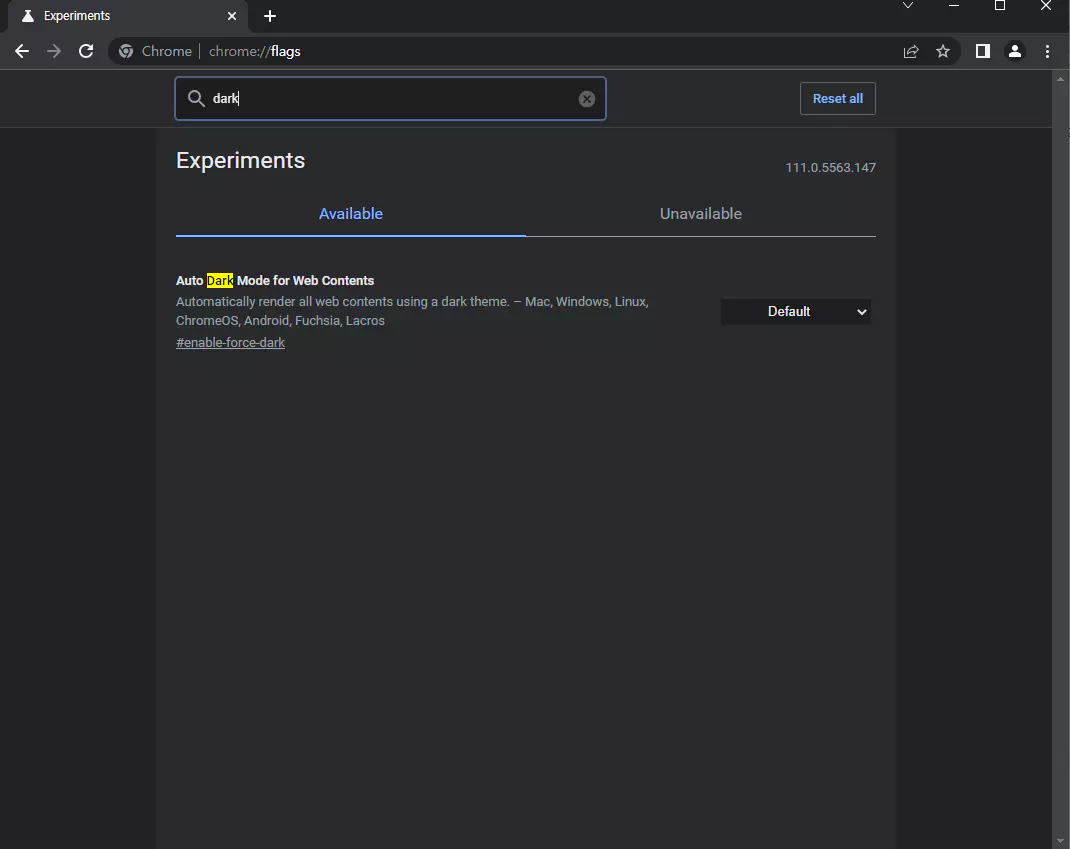
Task: Click the scrollbar up arrow
Action: click(x=1060, y=78)
